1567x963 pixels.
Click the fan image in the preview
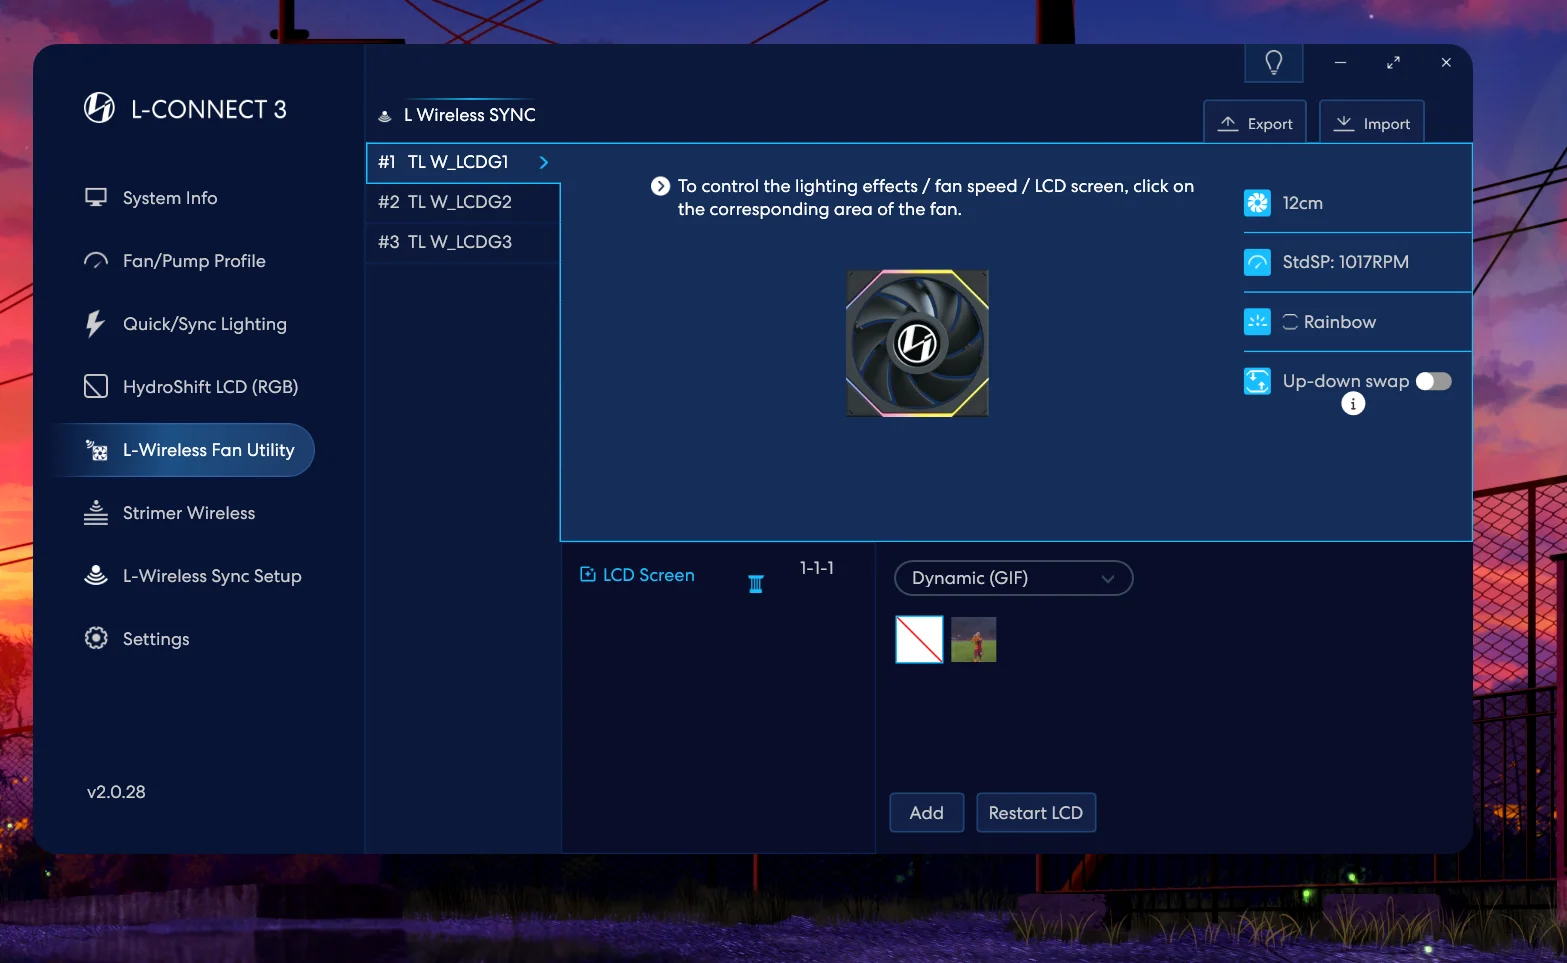click(917, 343)
